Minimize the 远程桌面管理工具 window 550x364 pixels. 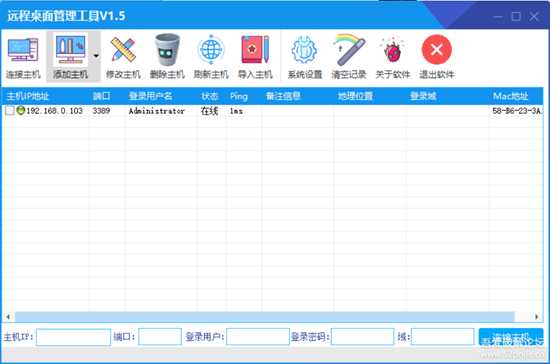(x=497, y=16)
